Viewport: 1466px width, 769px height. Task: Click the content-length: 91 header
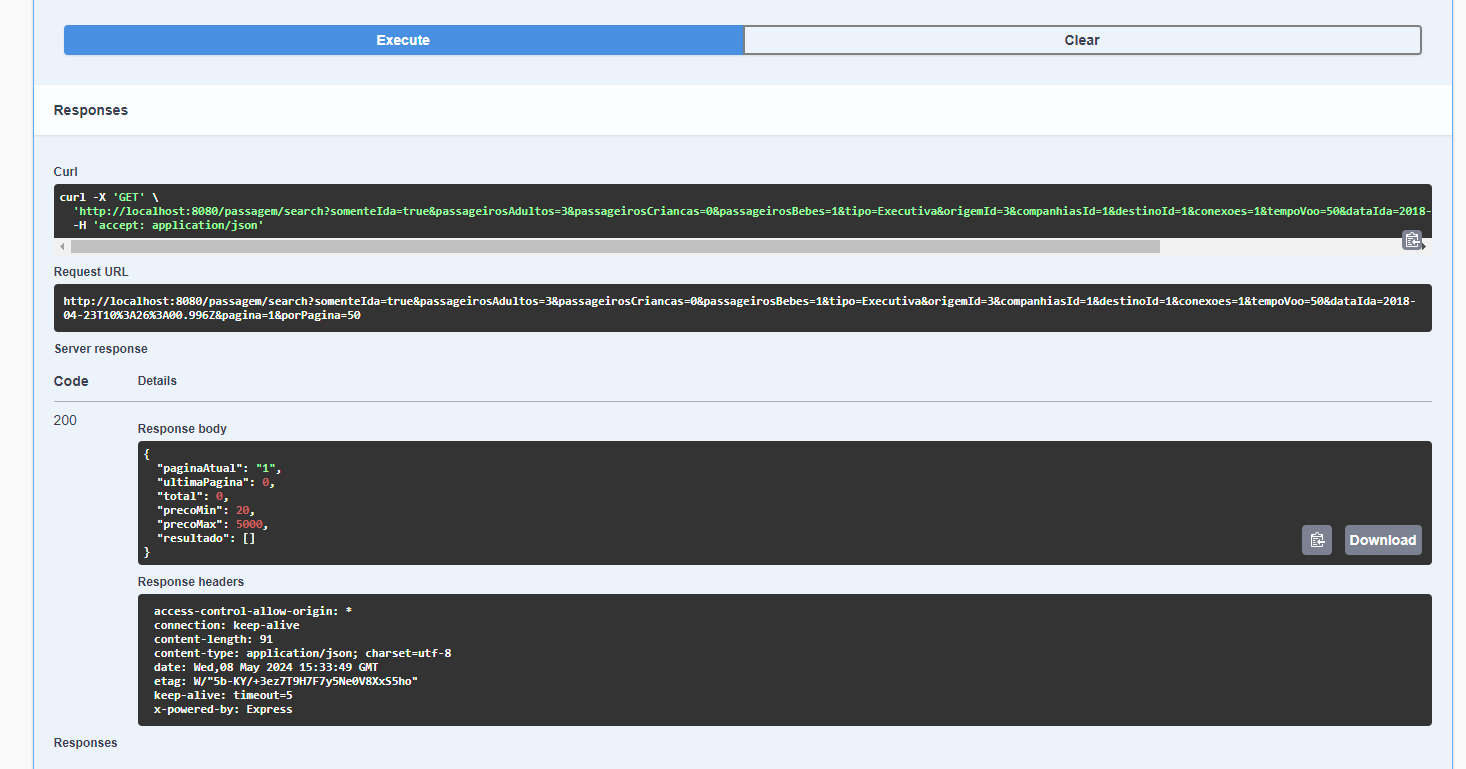[213, 639]
